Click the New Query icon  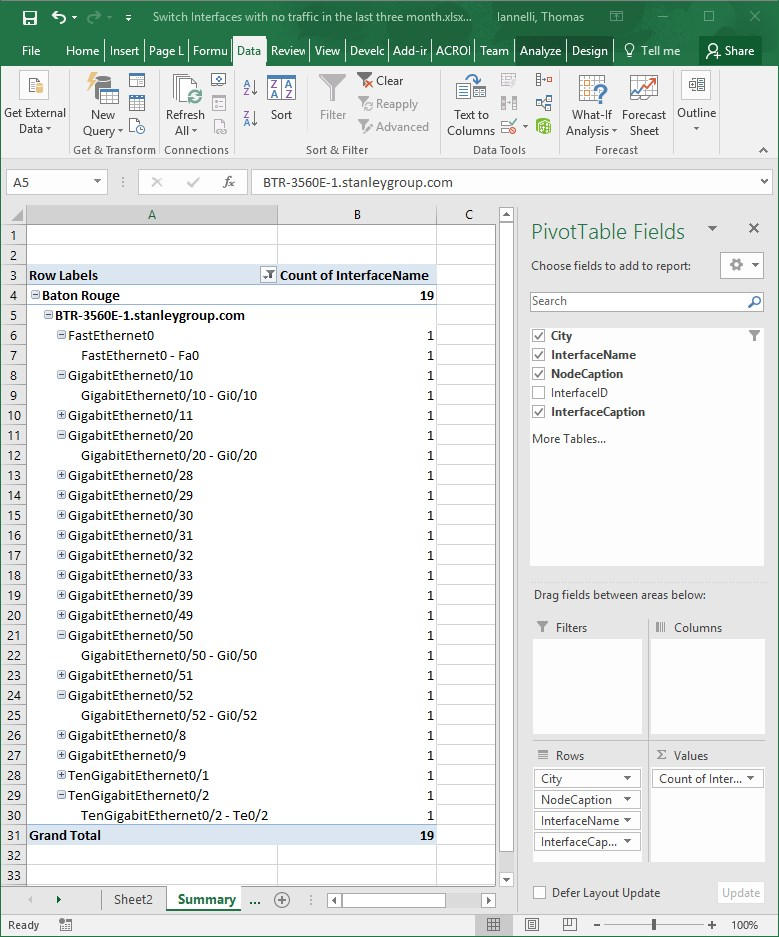click(x=103, y=107)
